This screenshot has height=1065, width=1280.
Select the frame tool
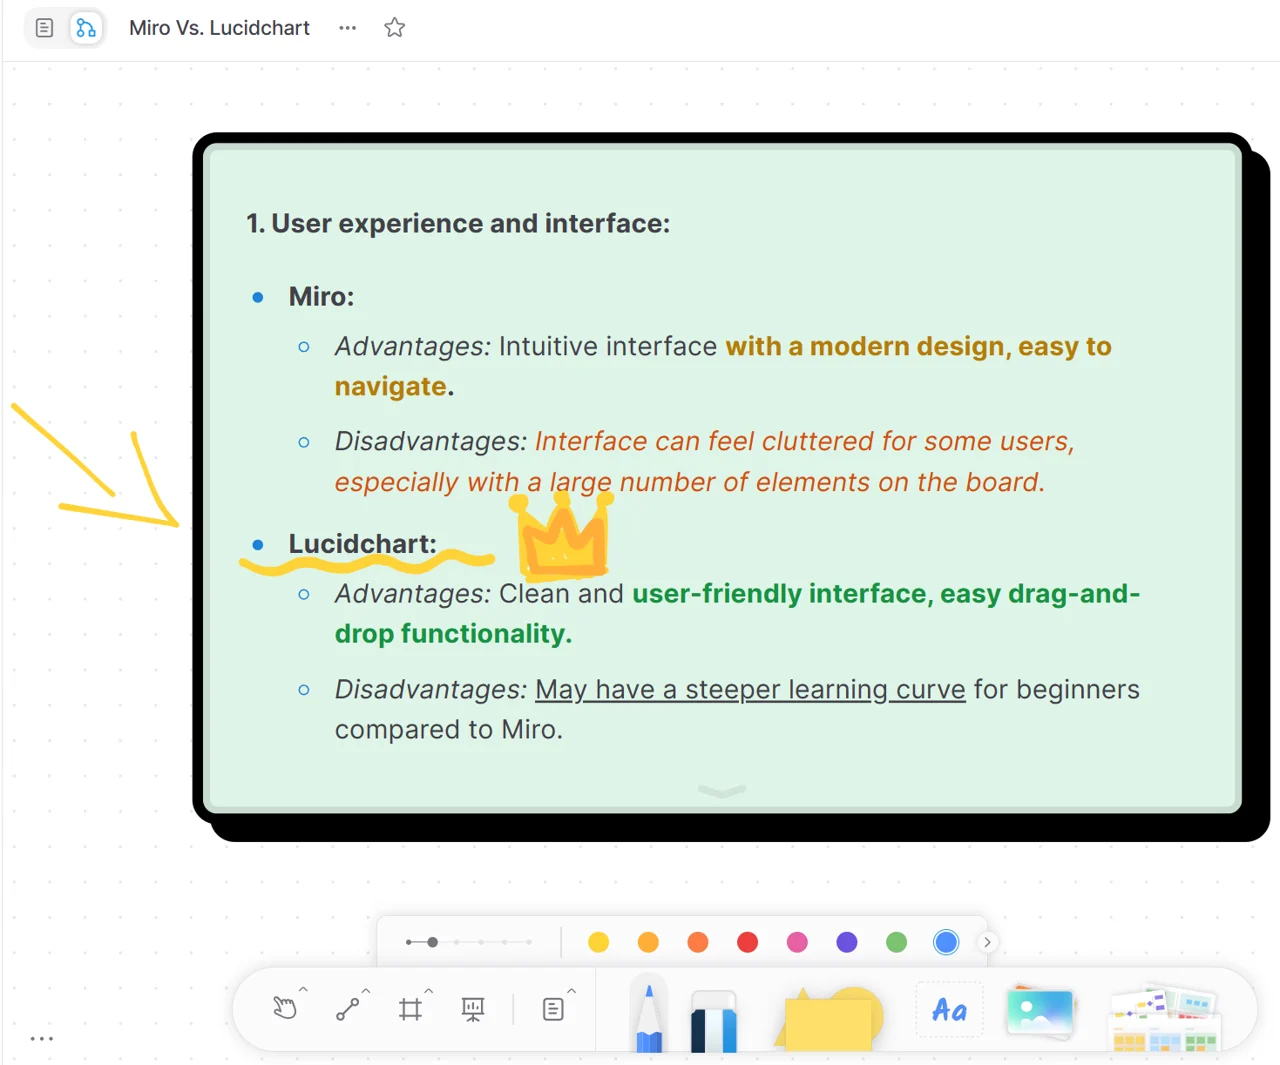pos(410,1009)
